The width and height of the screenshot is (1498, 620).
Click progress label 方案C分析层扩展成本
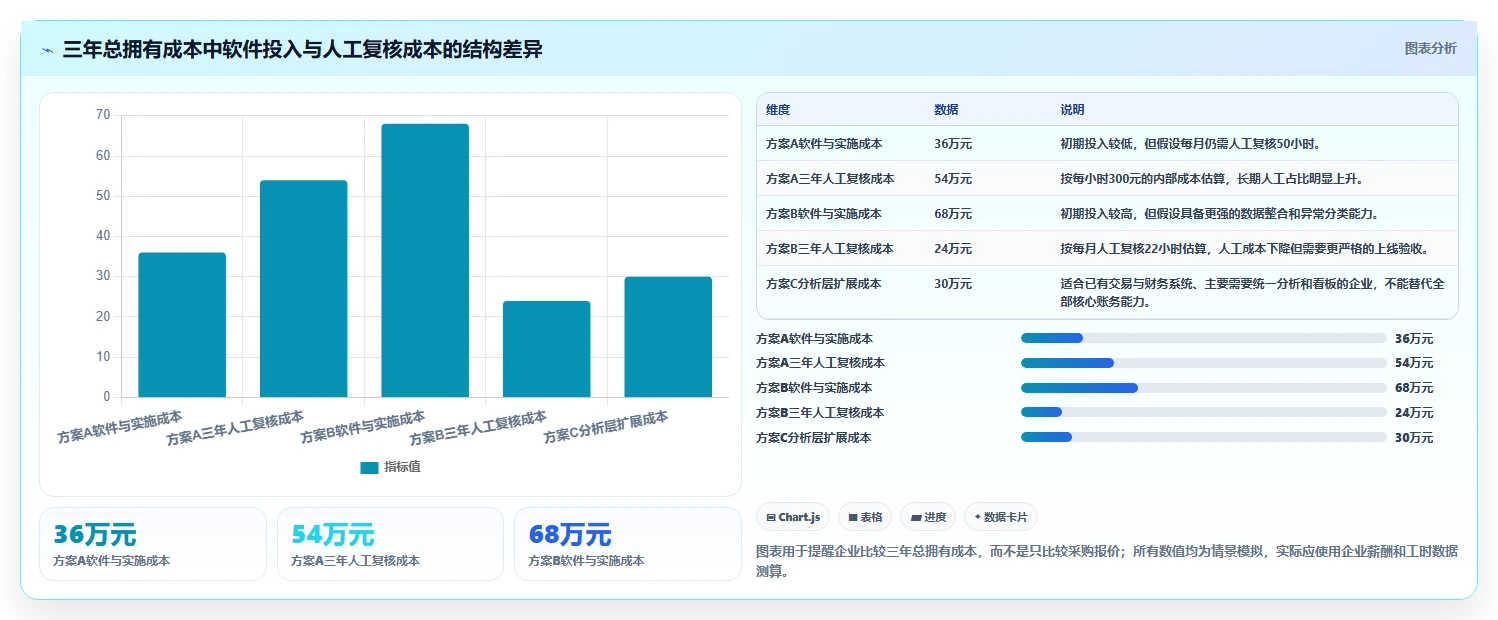[814, 438]
